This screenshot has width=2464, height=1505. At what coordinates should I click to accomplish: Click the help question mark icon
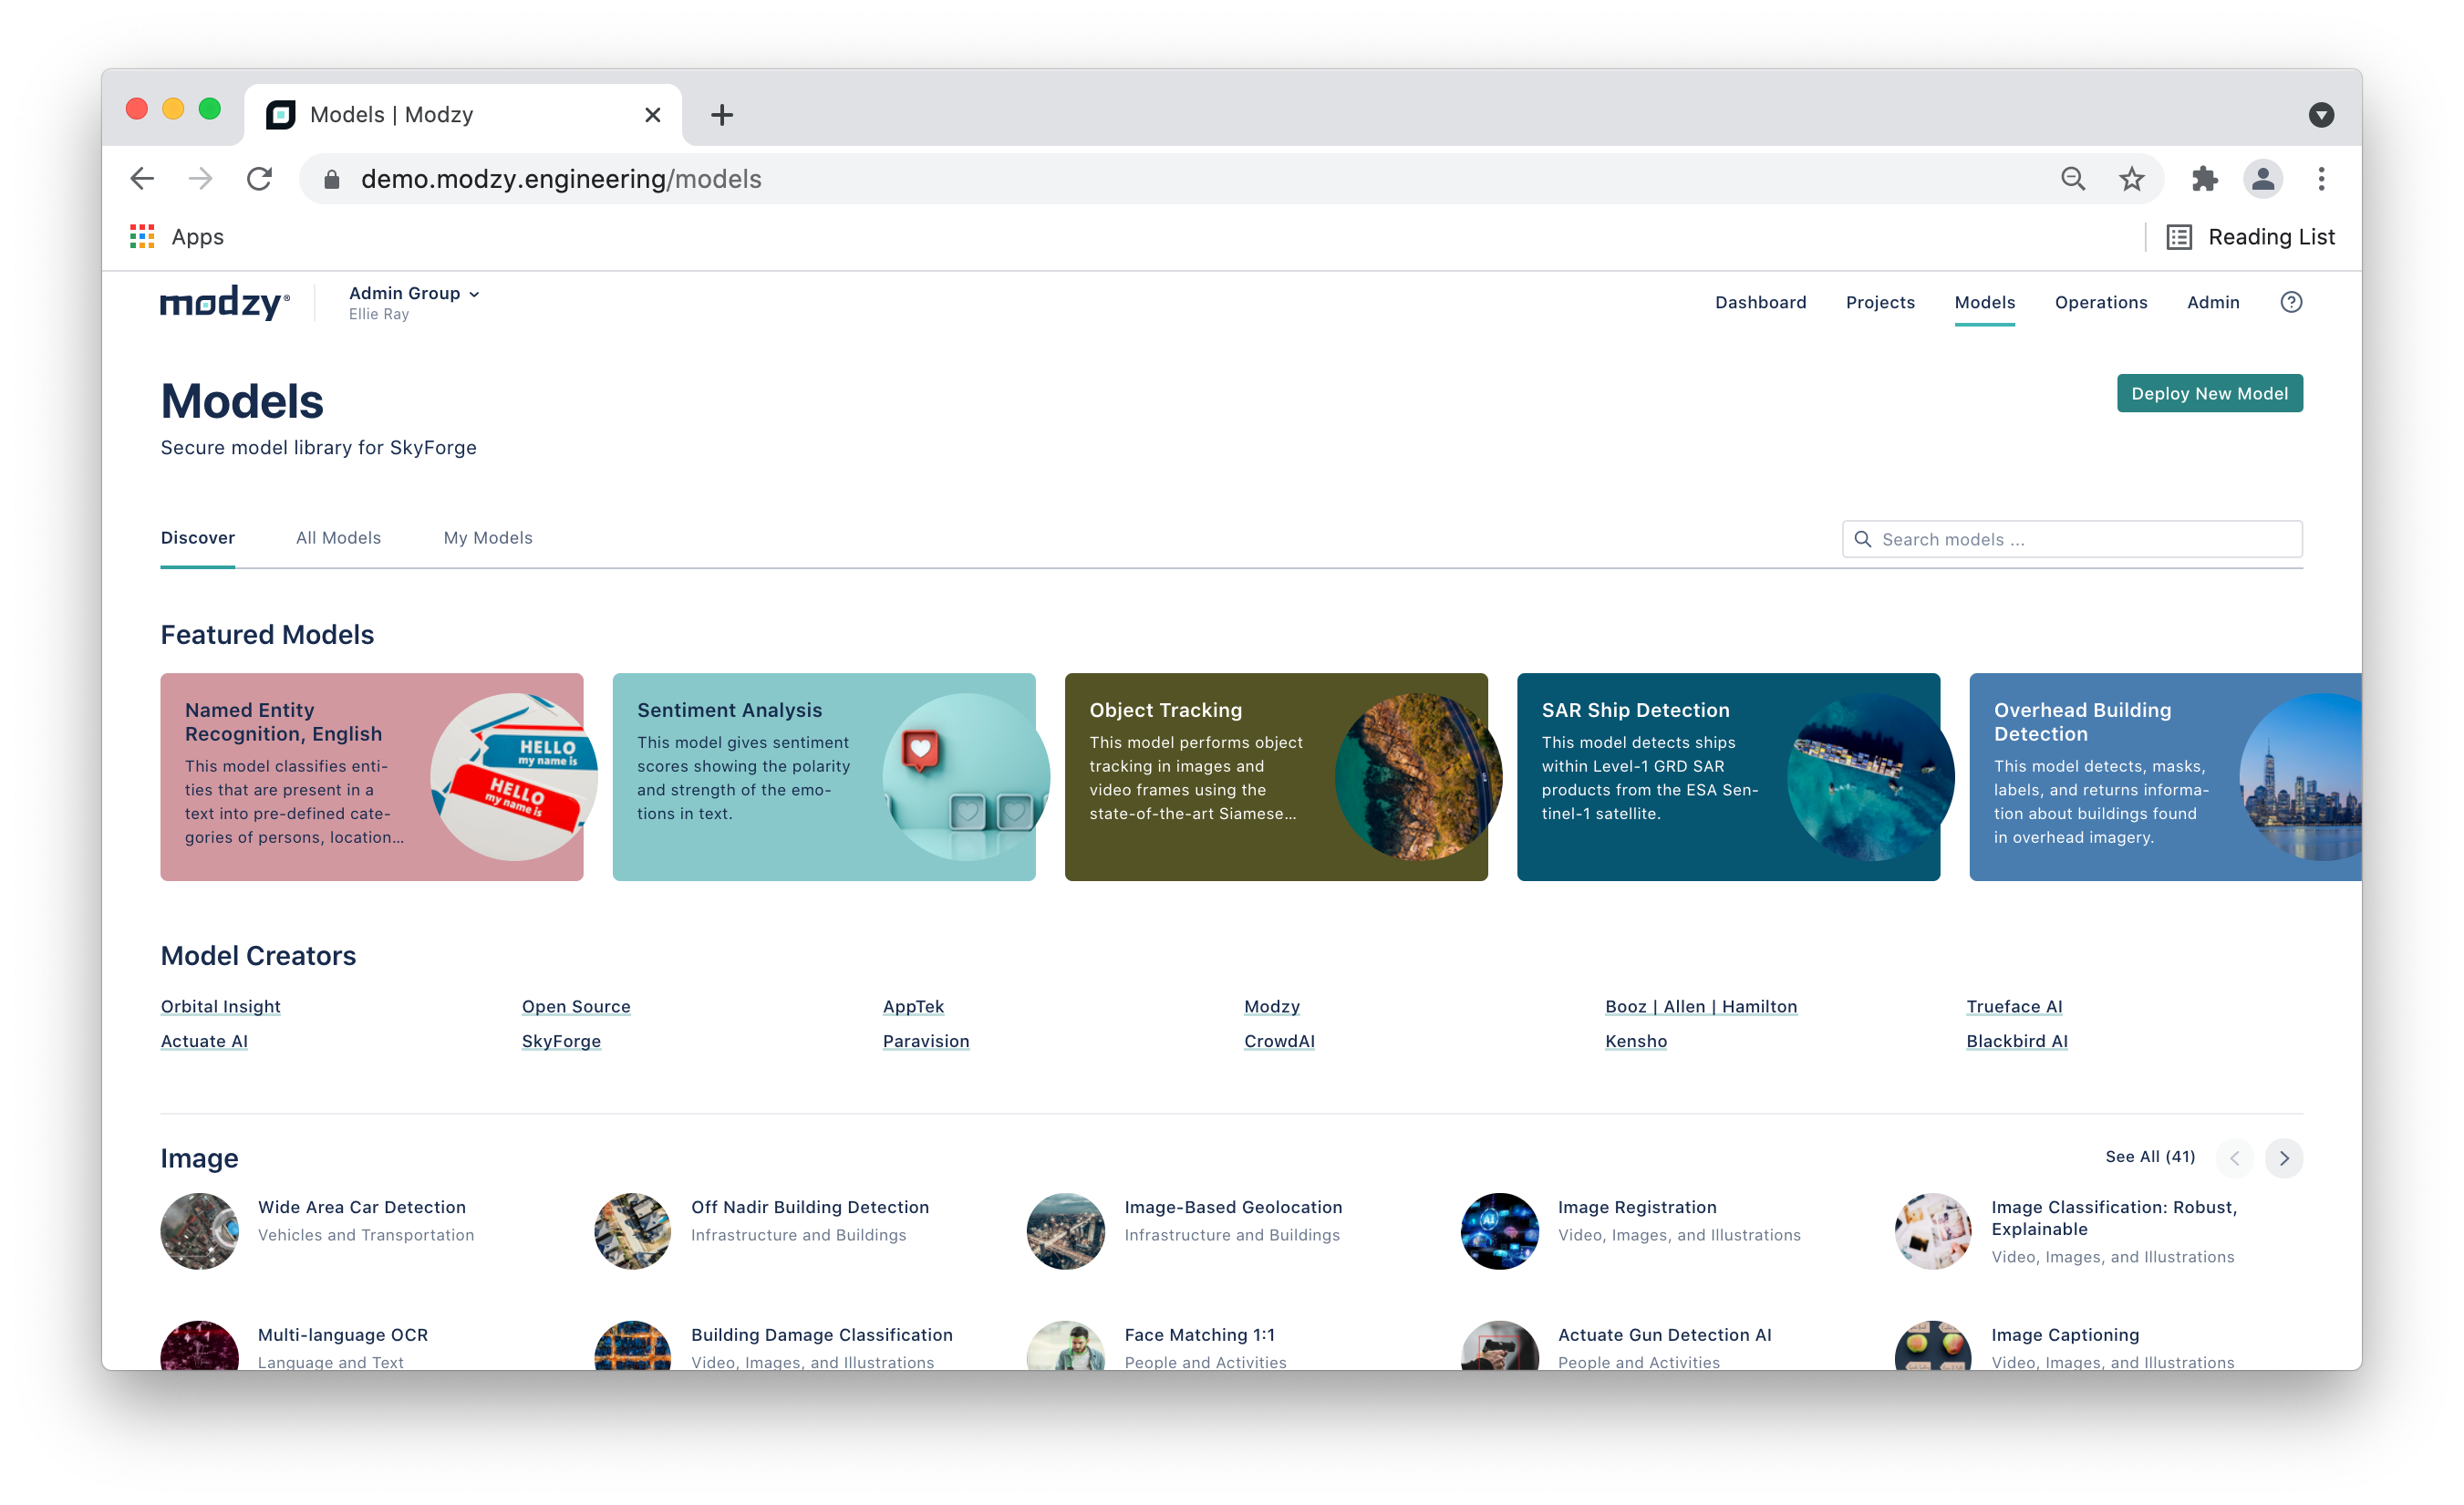[x=2290, y=302]
